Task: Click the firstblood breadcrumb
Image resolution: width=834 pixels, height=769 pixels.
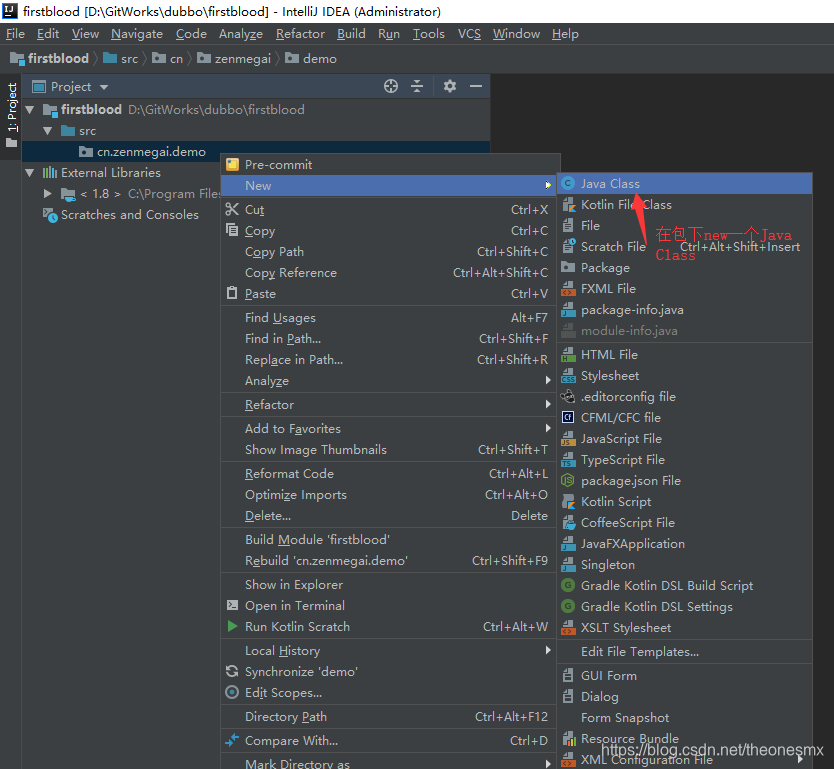Action: (50, 58)
